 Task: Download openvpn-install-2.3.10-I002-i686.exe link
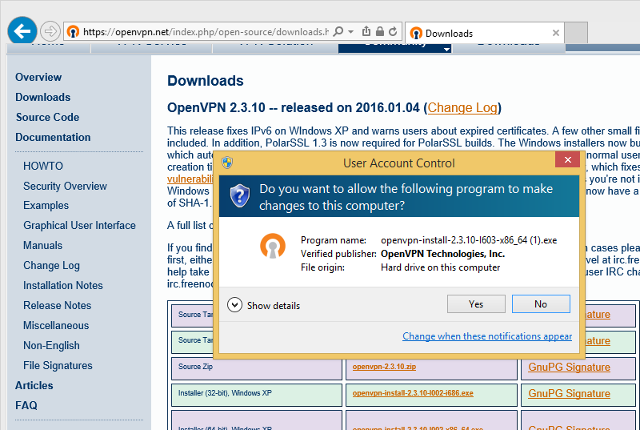pyautogui.click(x=413, y=393)
